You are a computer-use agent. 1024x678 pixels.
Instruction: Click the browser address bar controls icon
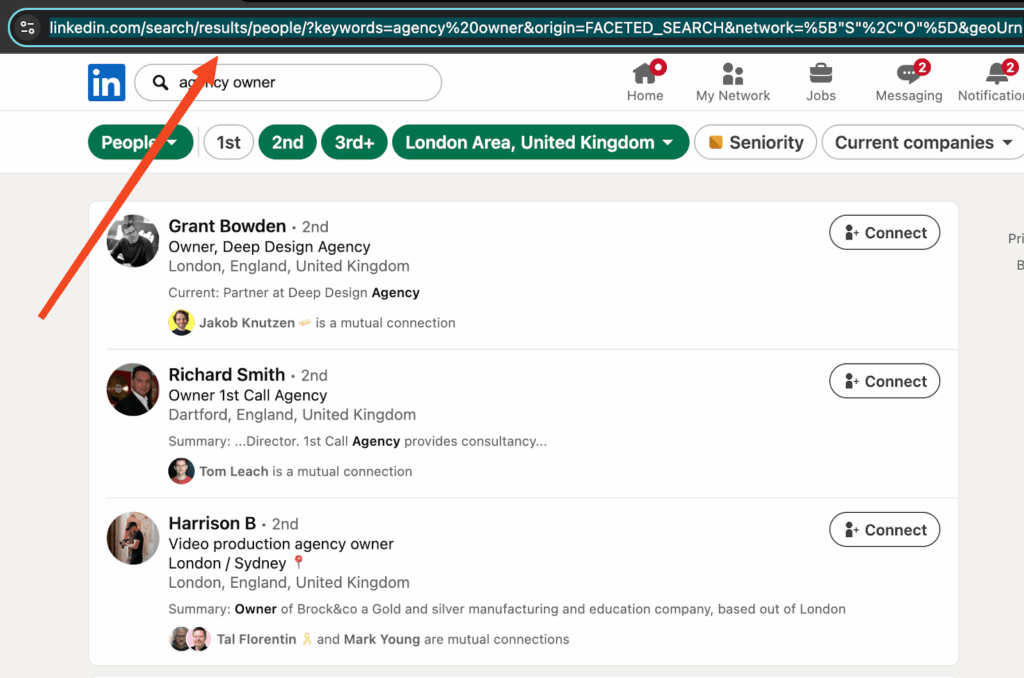28,29
